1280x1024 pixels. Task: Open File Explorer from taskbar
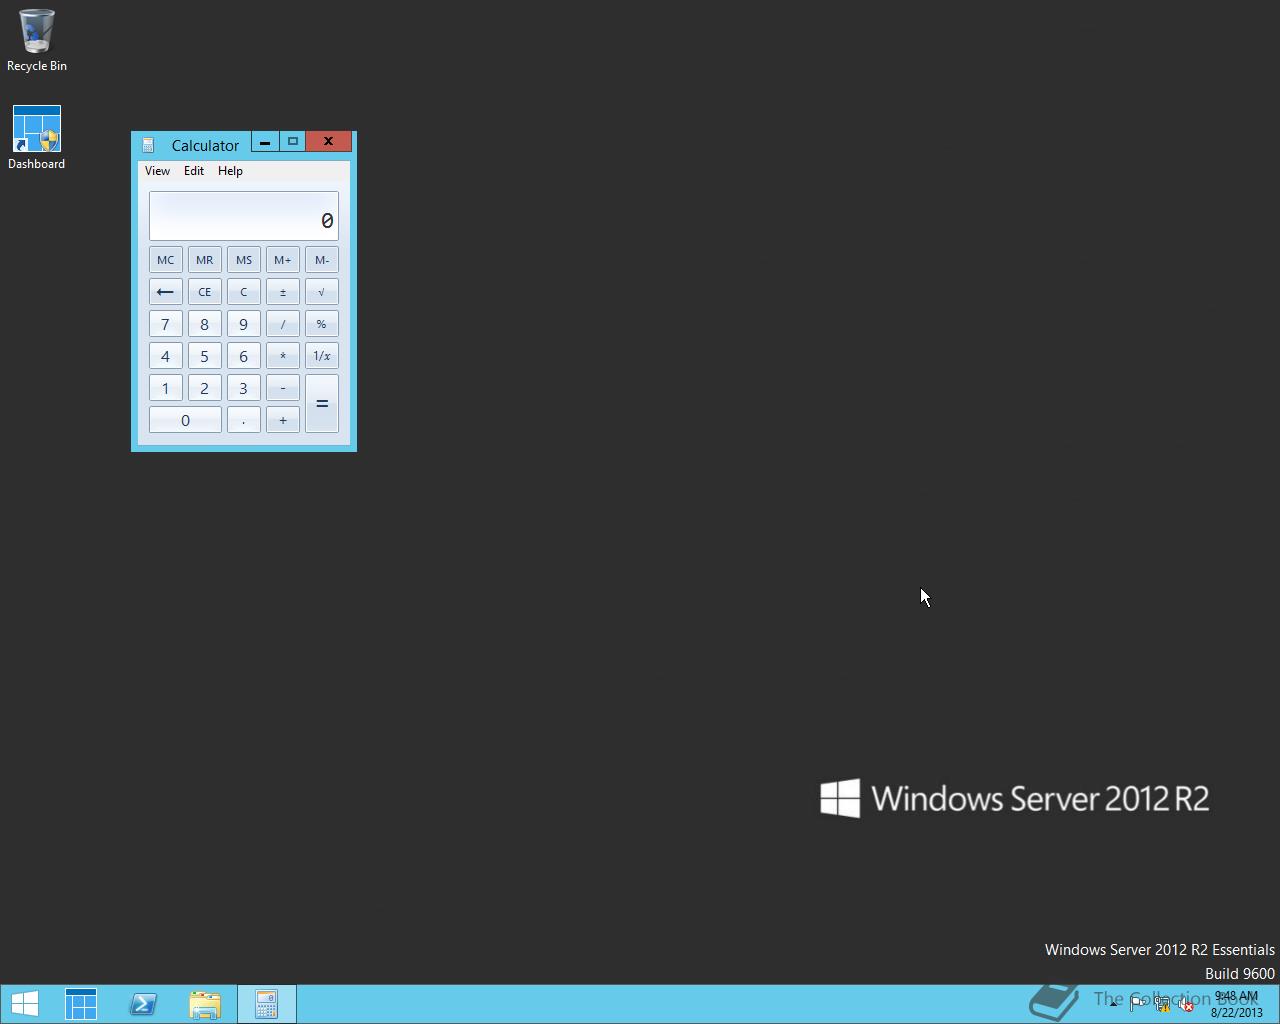[205, 1004]
